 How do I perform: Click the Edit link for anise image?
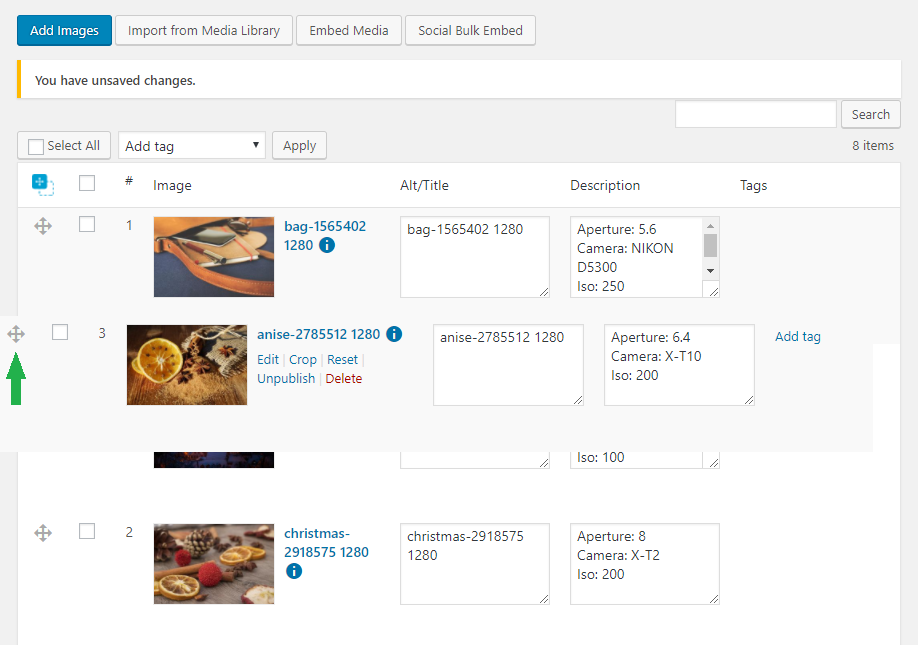268,359
